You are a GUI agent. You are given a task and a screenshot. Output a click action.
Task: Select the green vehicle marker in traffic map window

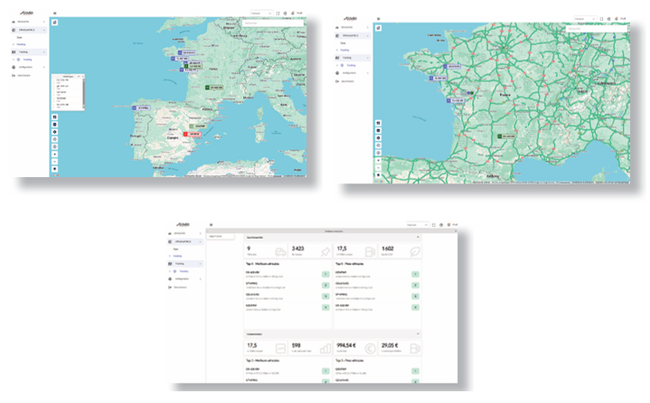(x=506, y=136)
